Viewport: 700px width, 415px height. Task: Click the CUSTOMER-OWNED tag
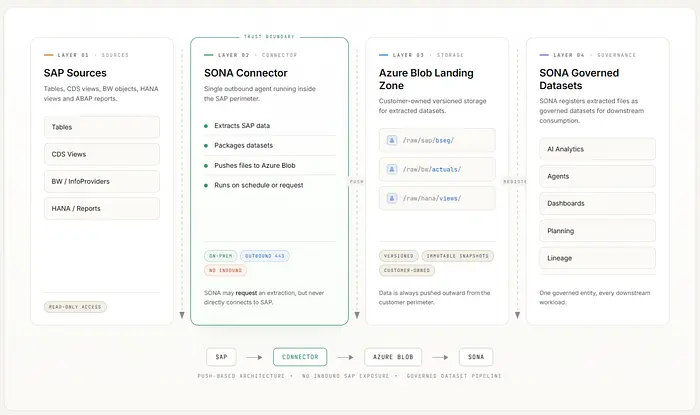(407, 270)
